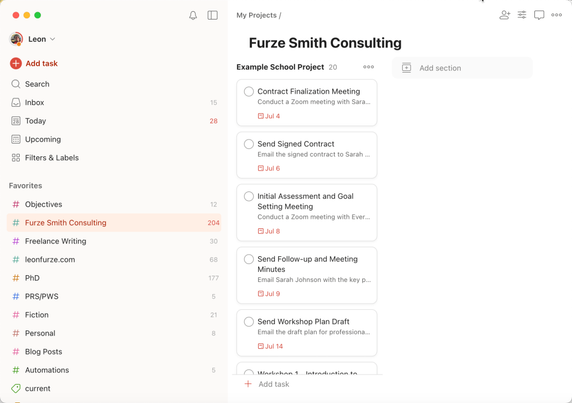Complete Initial Assessment and Goal Setting Meeting
The width and height of the screenshot is (572, 403).
point(249,196)
